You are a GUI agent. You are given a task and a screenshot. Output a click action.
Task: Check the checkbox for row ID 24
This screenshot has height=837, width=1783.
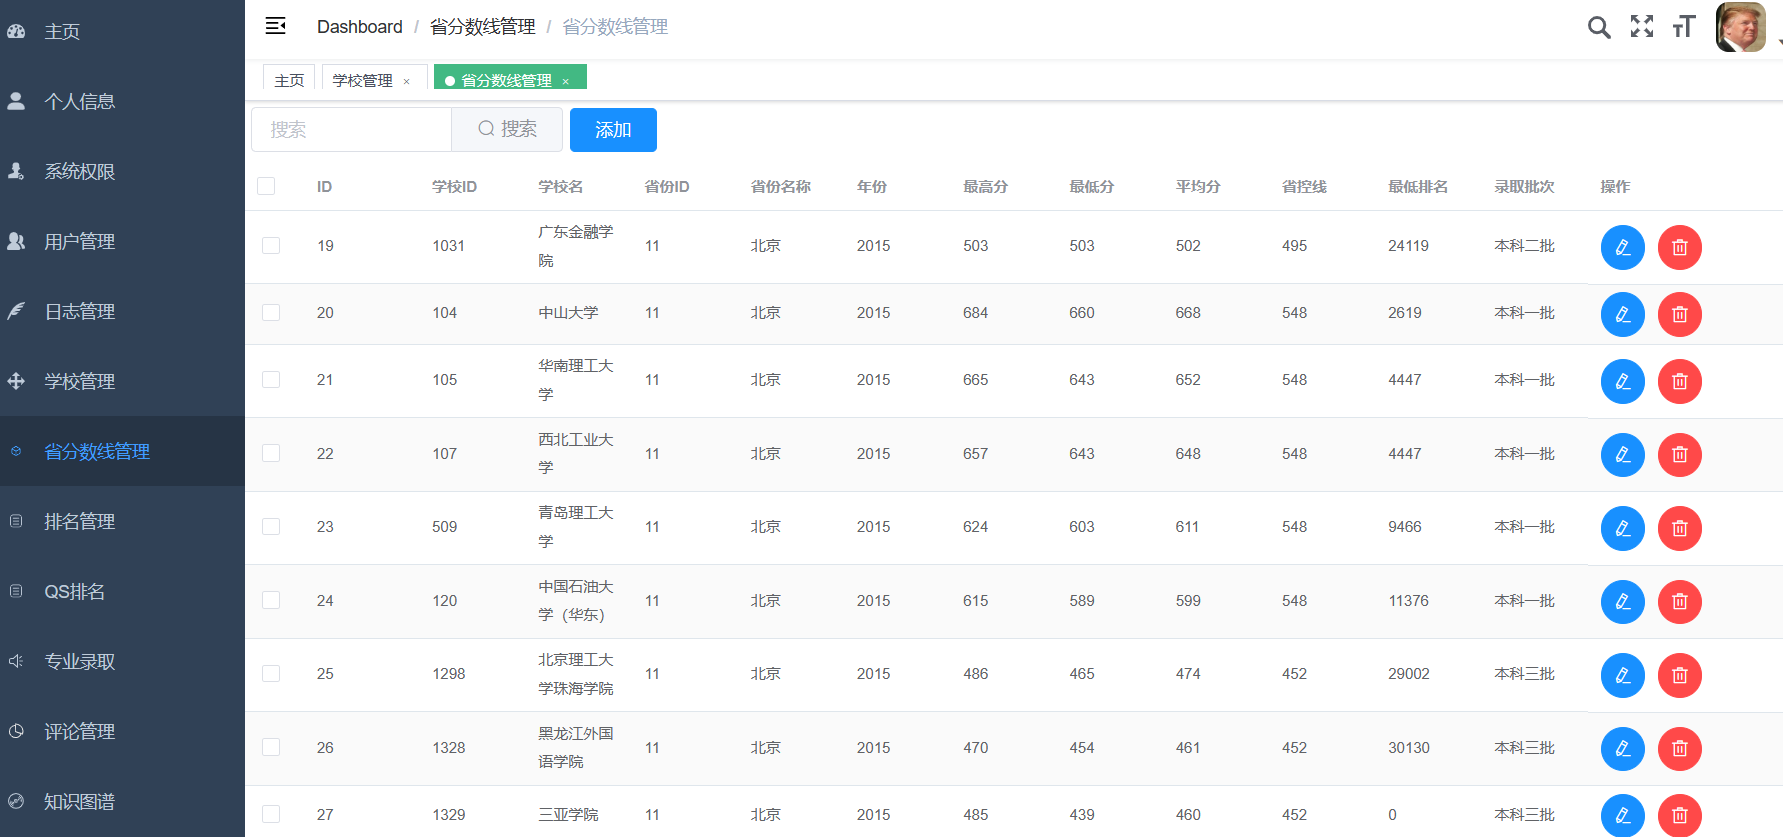(271, 601)
